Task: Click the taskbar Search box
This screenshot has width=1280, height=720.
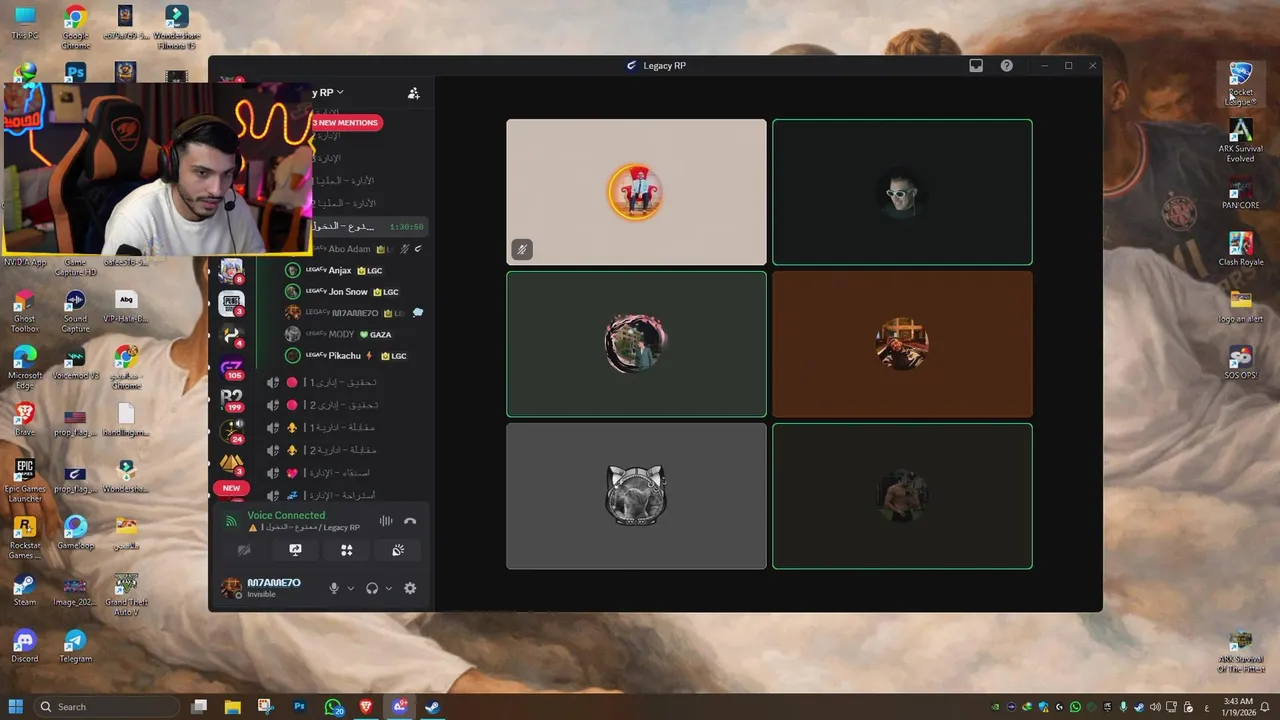Action: pos(106,707)
